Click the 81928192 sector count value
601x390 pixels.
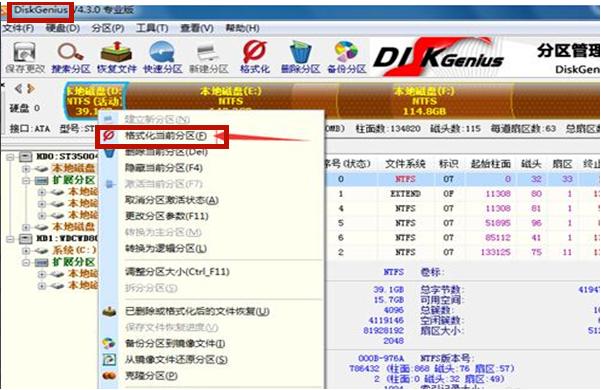coord(383,330)
